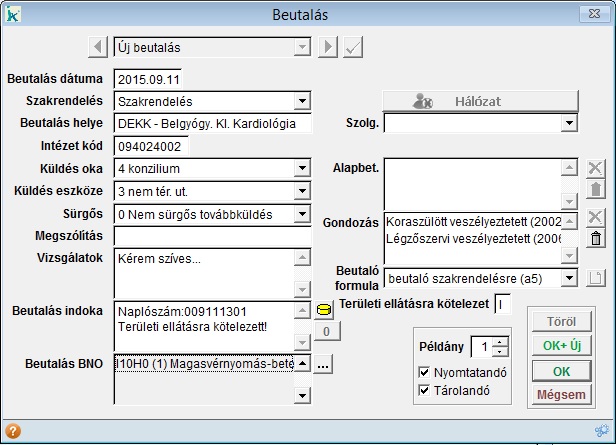Click the previous record arrow button
Image resolution: width=616 pixels, height=445 pixels.
tap(97, 47)
